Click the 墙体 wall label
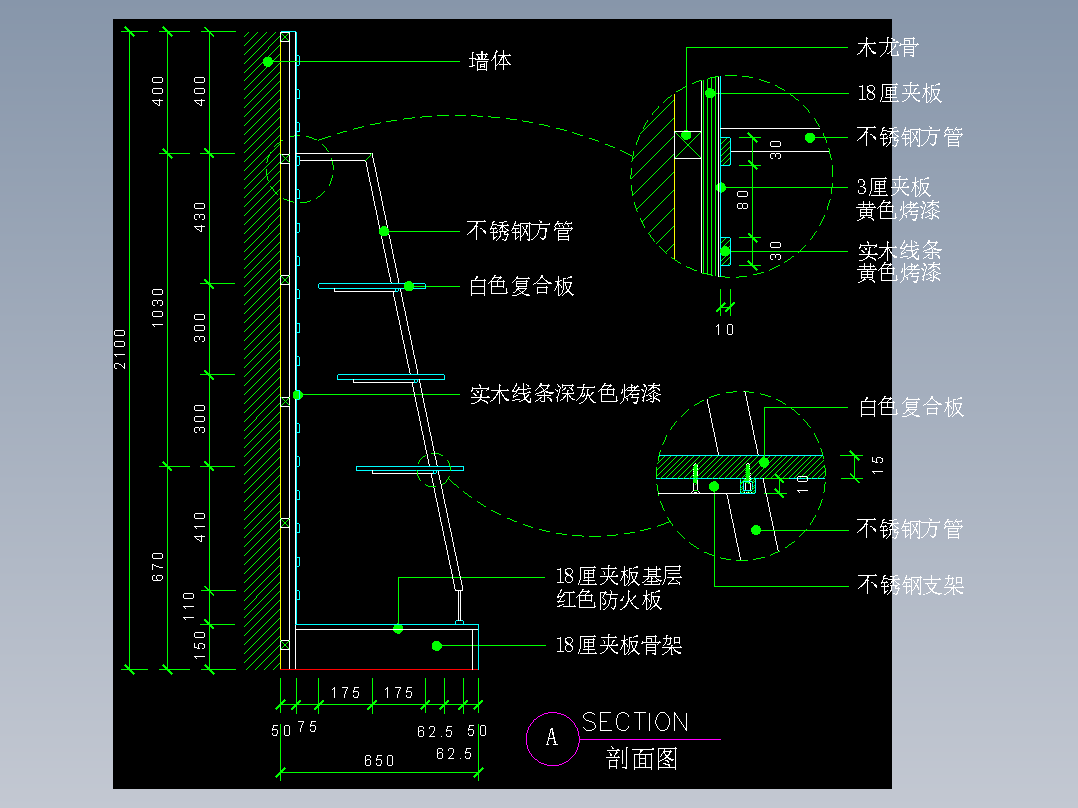Screen dimensions: 1078x808 pos(490,61)
